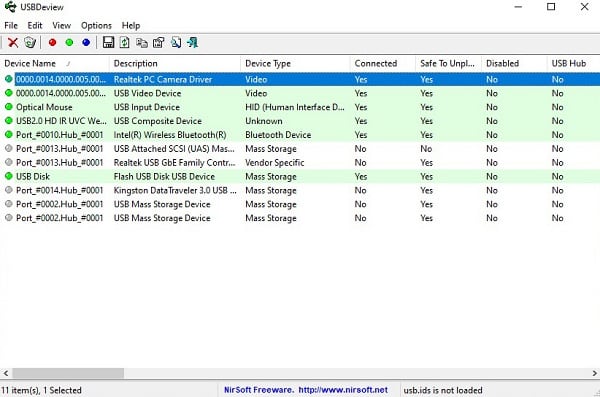Viewport: 600px width, 397px height.
Task: Select the Vendor Specific device type cell
Action: click(275, 162)
